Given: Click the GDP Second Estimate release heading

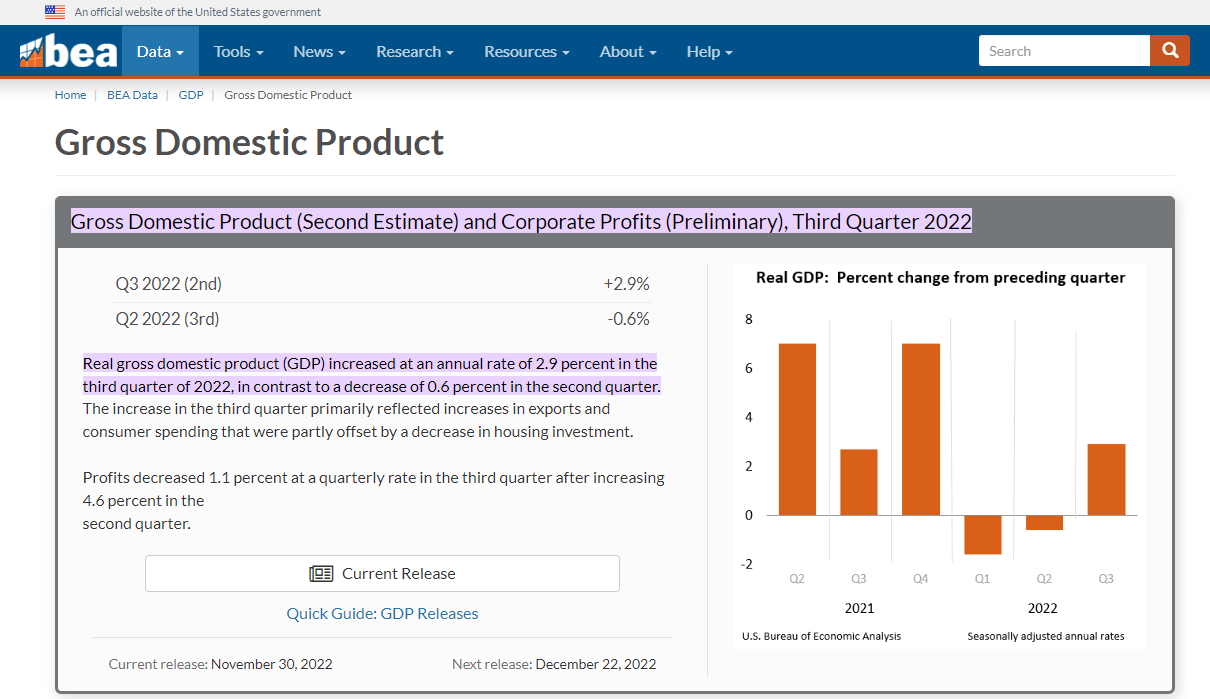Looking at the screenshot, I should [521, 222].
